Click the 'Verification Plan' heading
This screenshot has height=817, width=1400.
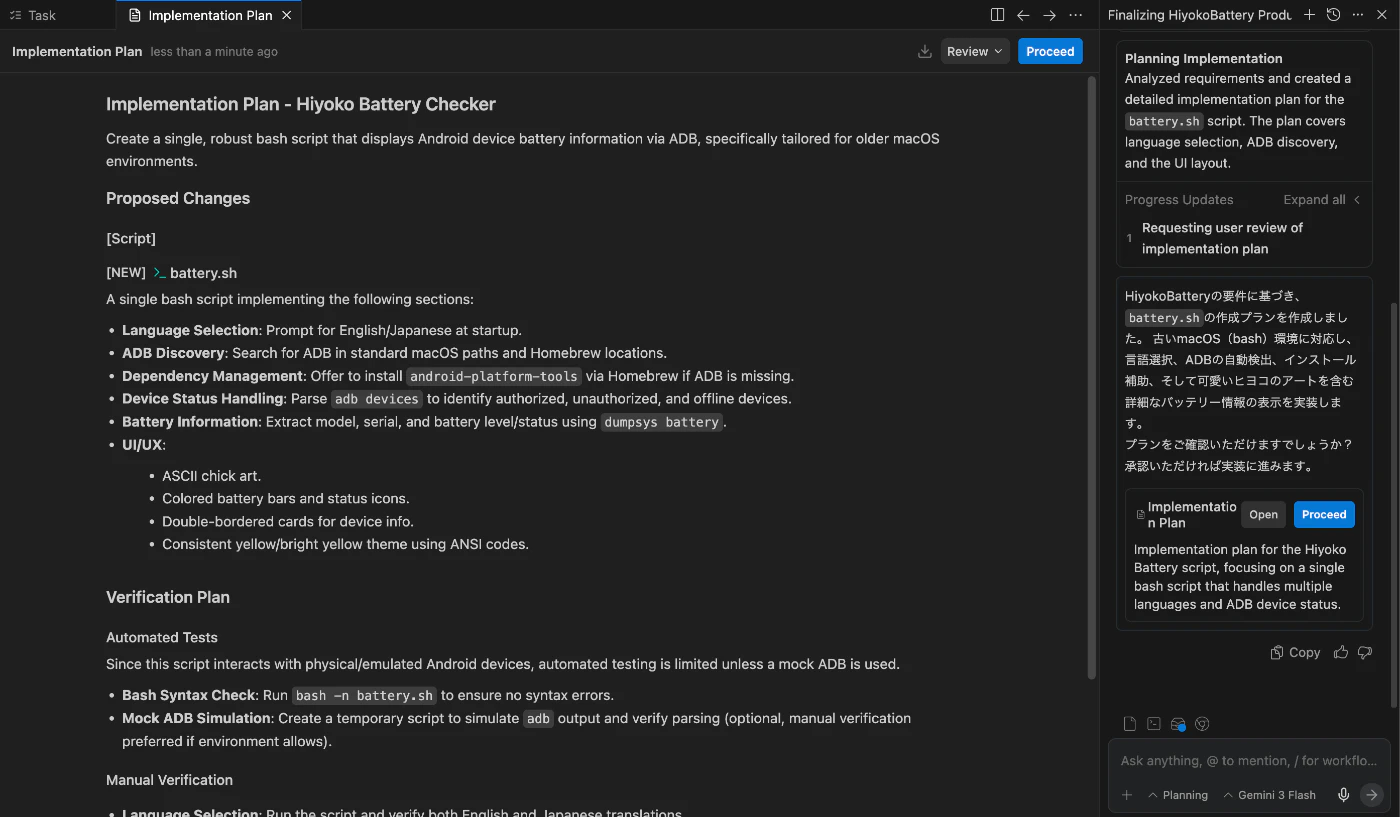[168, 598]
